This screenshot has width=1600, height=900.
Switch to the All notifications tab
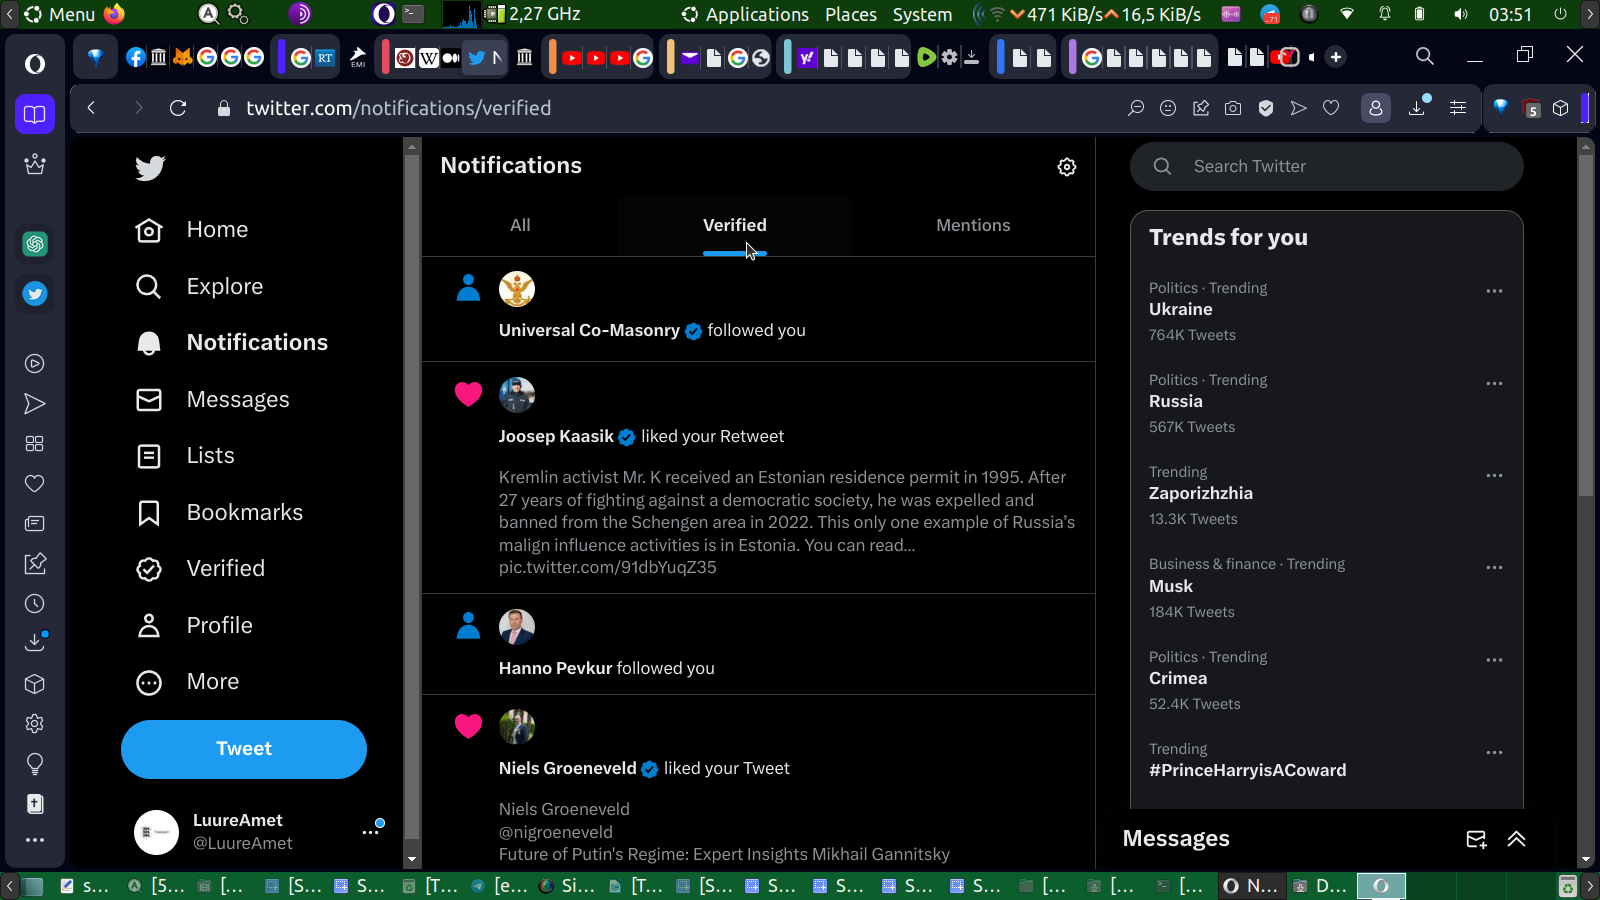click(520, 226)
